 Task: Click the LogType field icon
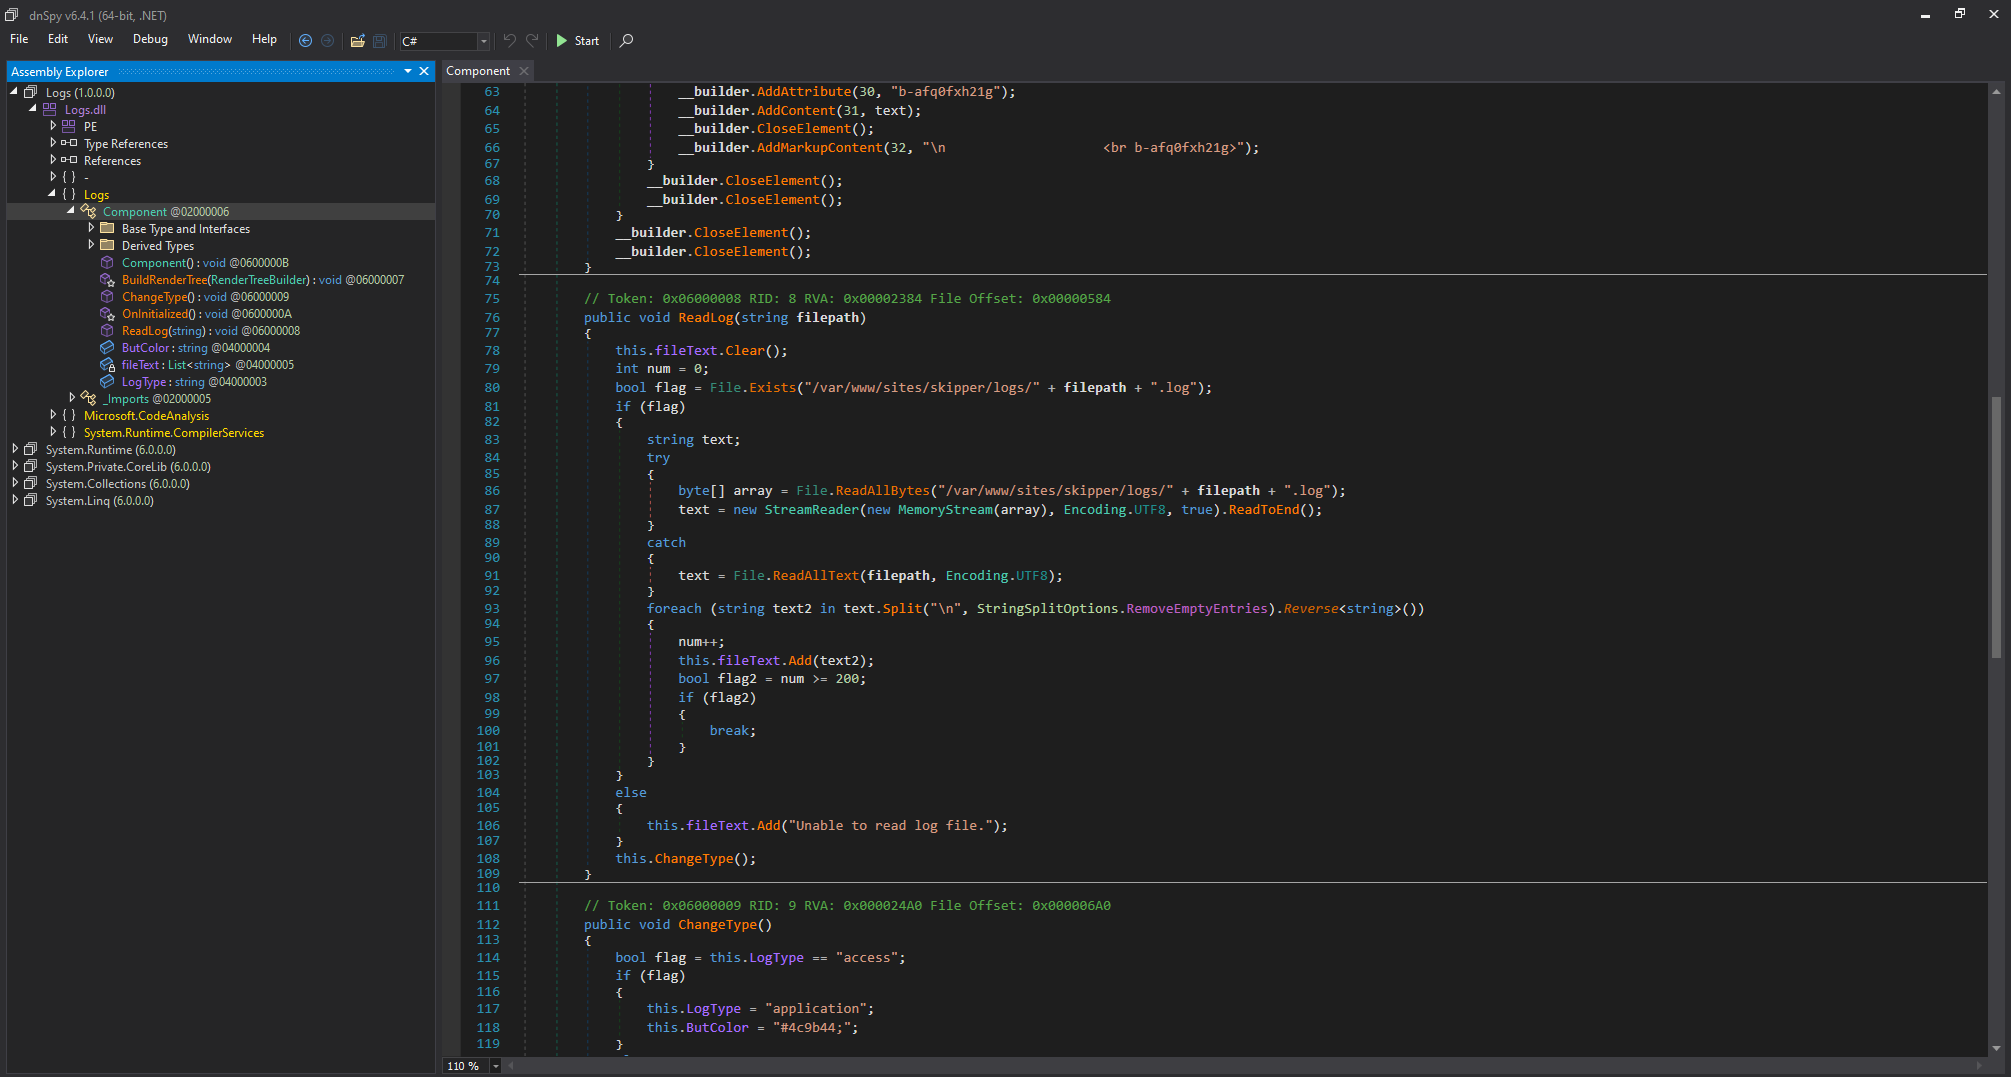click(x=107, y=382)
